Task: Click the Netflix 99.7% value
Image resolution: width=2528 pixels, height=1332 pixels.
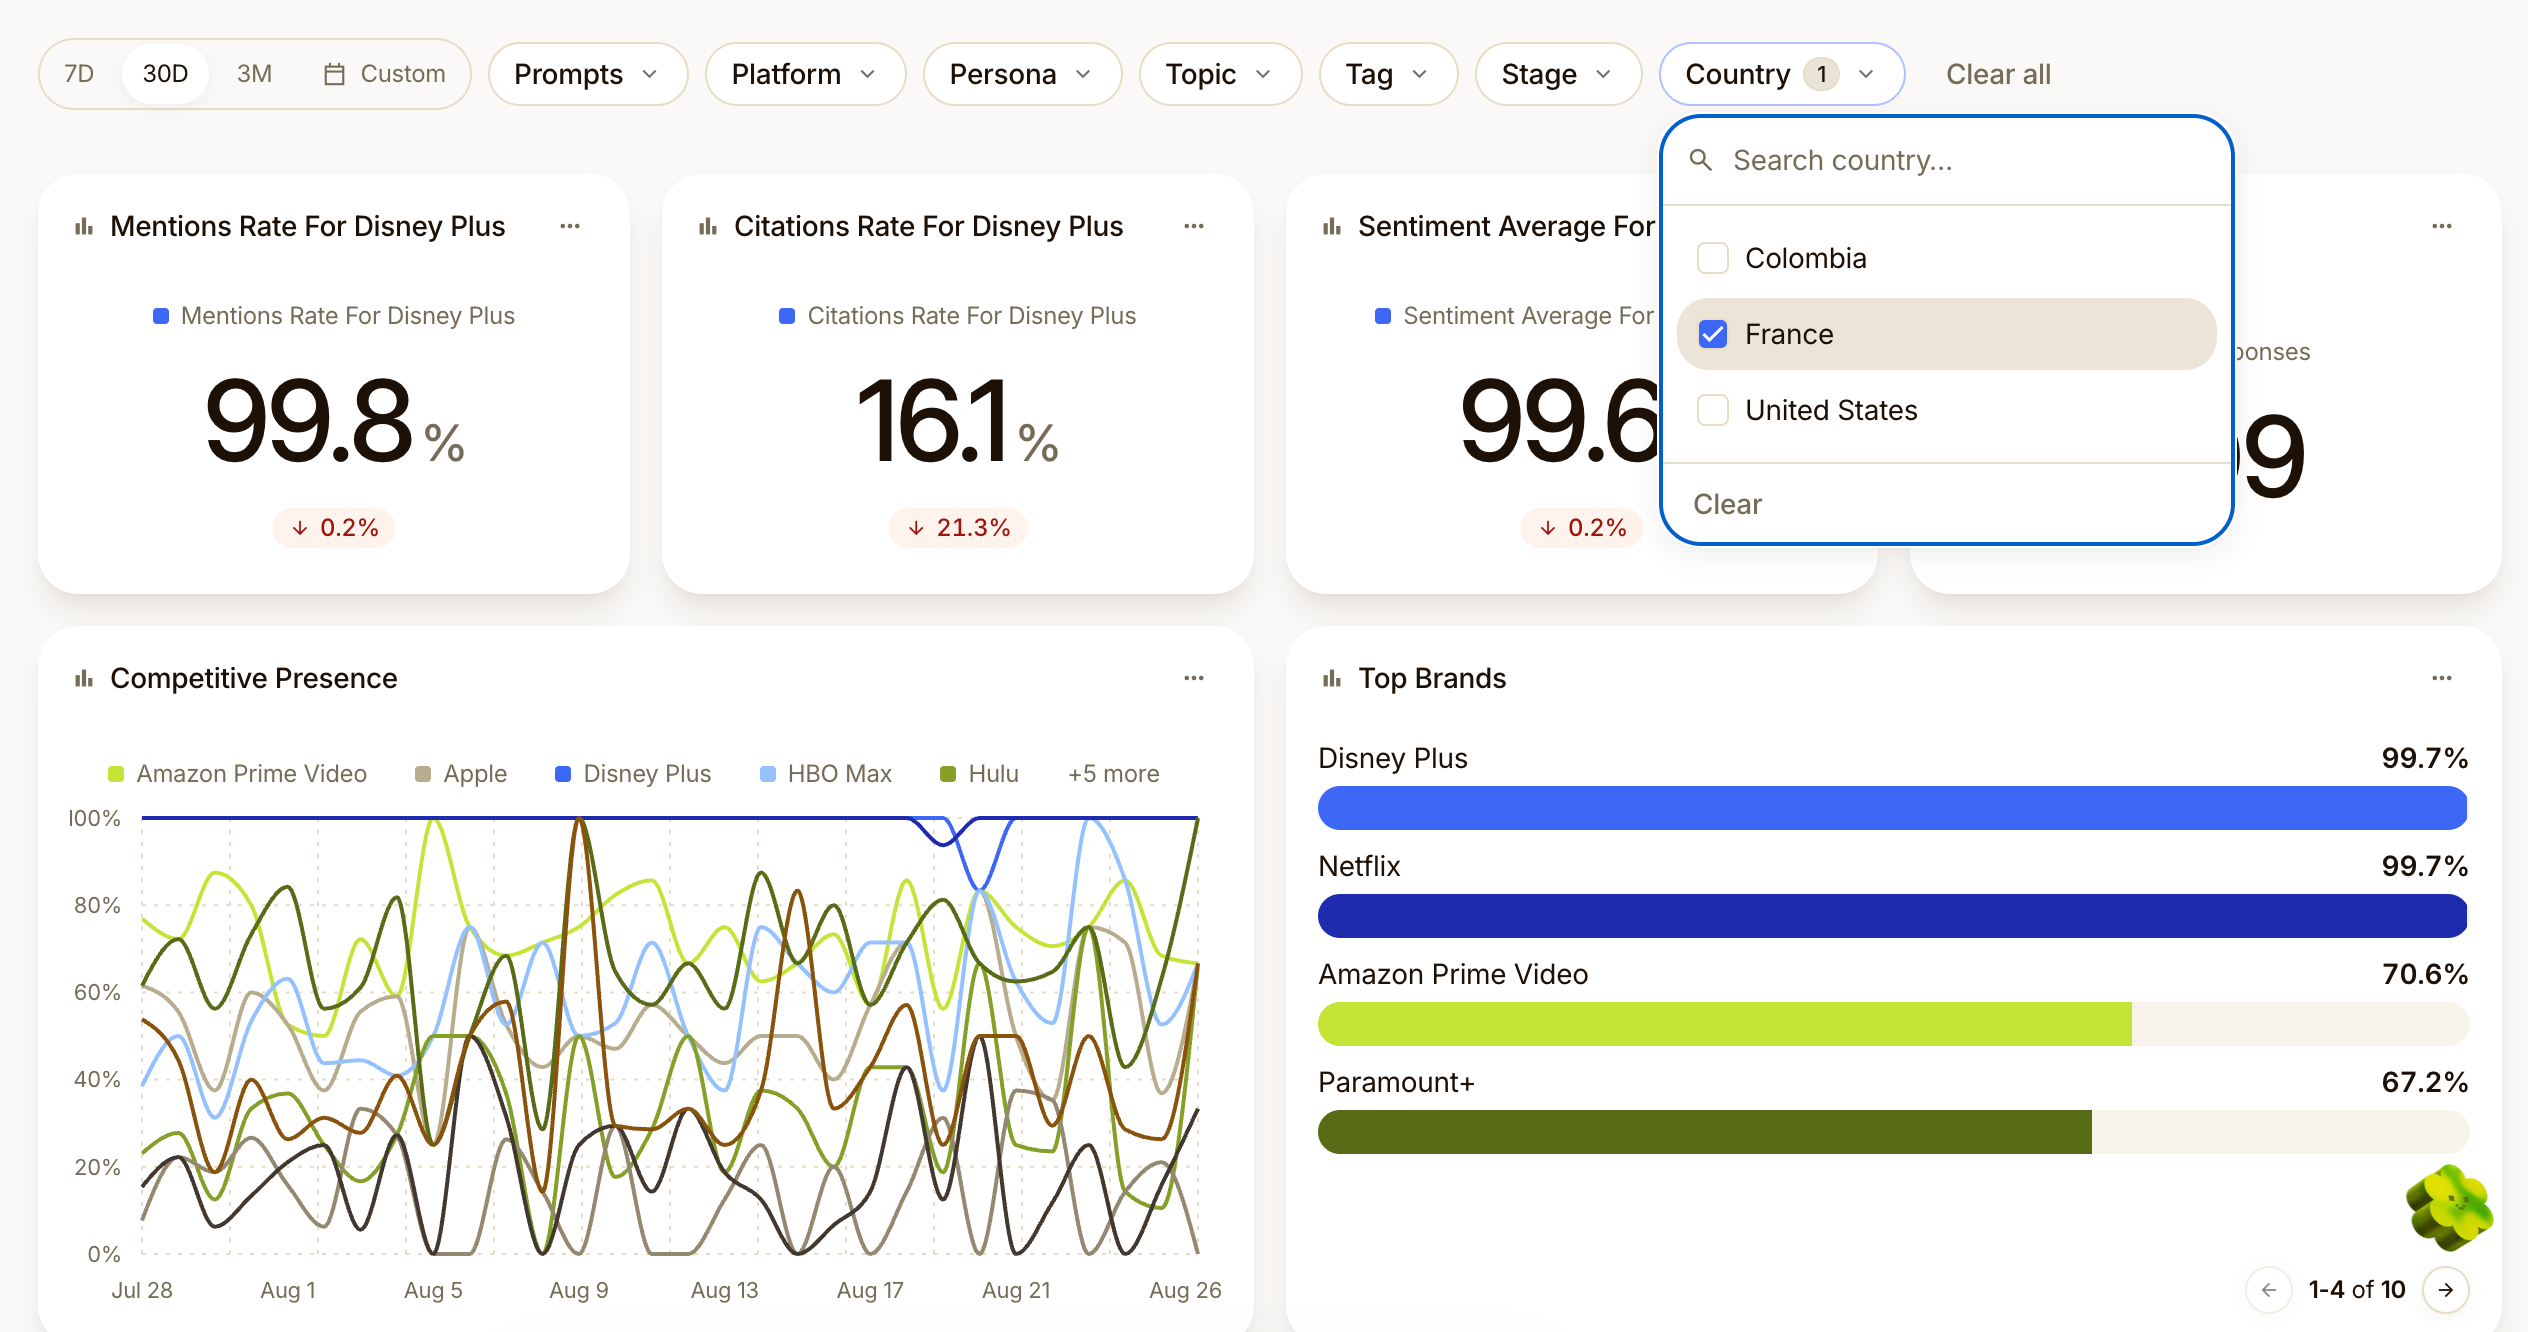Action: click(2424, 866)
